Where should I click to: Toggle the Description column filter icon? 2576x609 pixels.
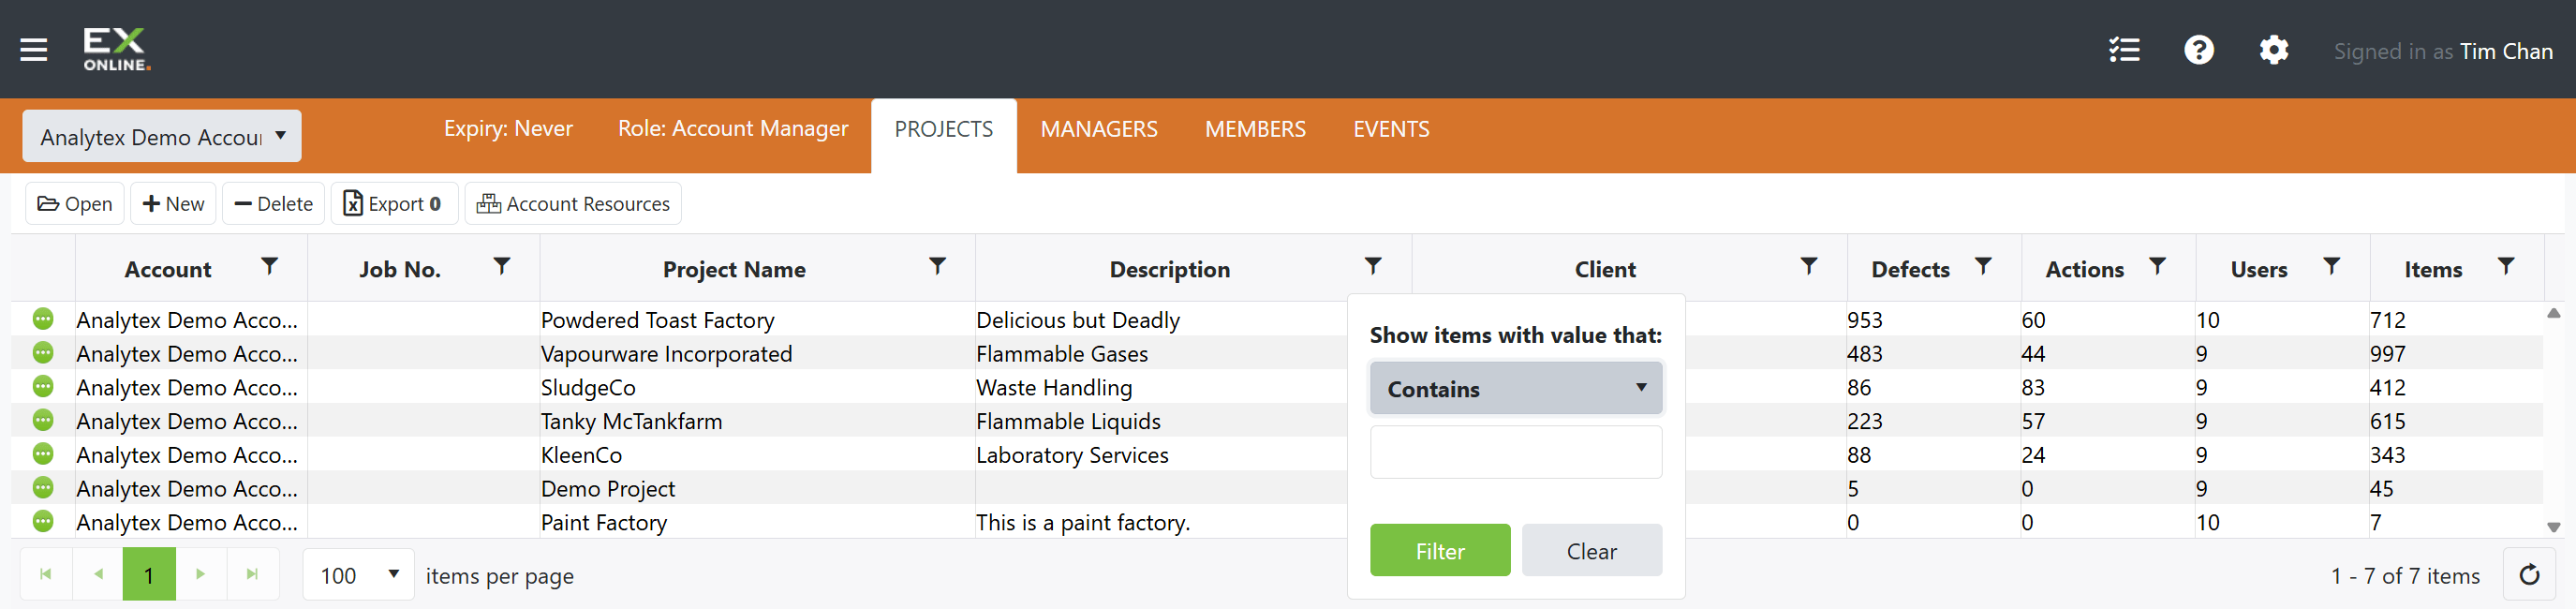pos(1373,266)
